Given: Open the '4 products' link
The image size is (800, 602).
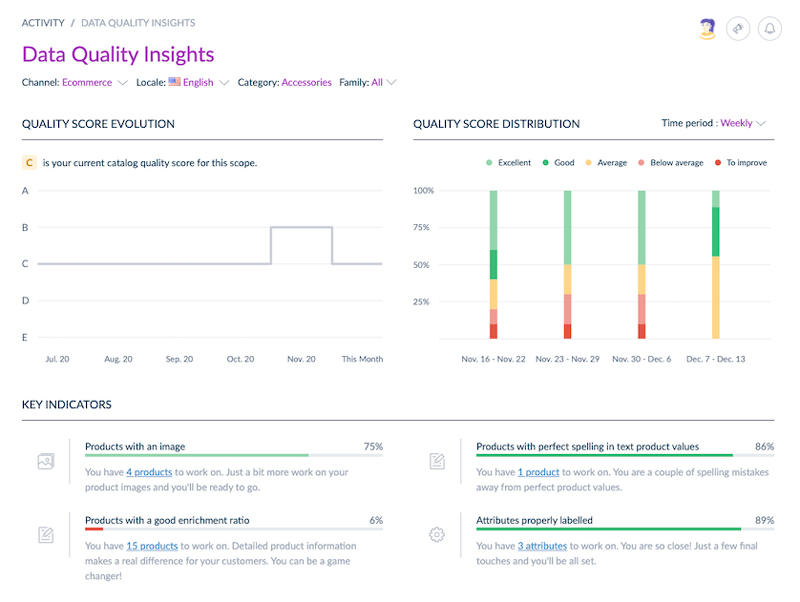Looking at the screenshot, I should [x=149, y=472].
